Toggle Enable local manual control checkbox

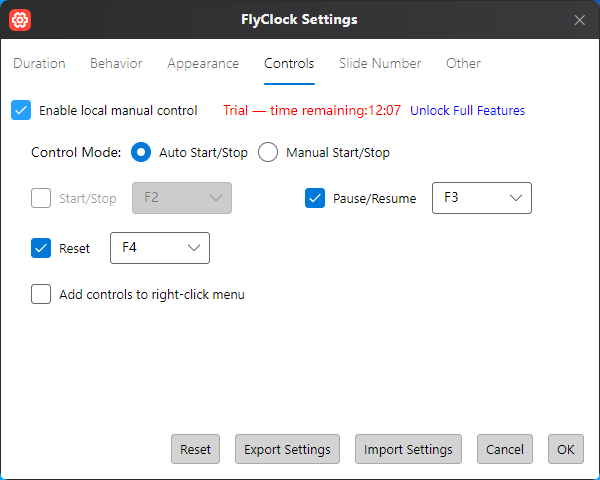click(21, 110)
